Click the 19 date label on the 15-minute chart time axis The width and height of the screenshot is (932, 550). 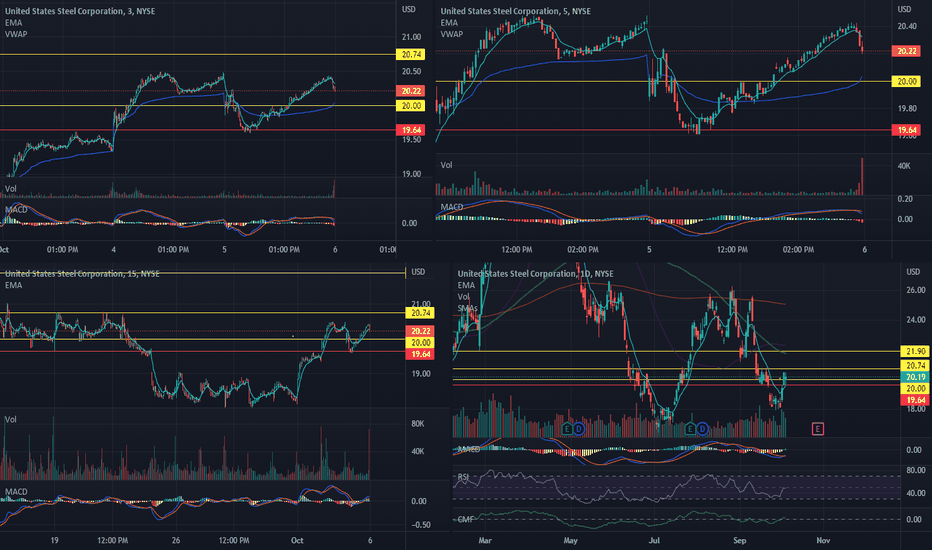click(x=54, y=540)
